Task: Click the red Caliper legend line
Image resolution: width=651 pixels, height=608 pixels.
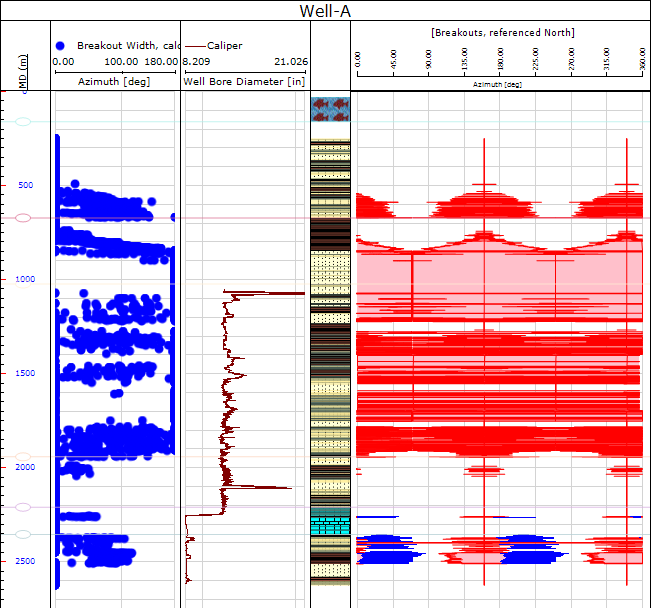Action: (196, 46)
